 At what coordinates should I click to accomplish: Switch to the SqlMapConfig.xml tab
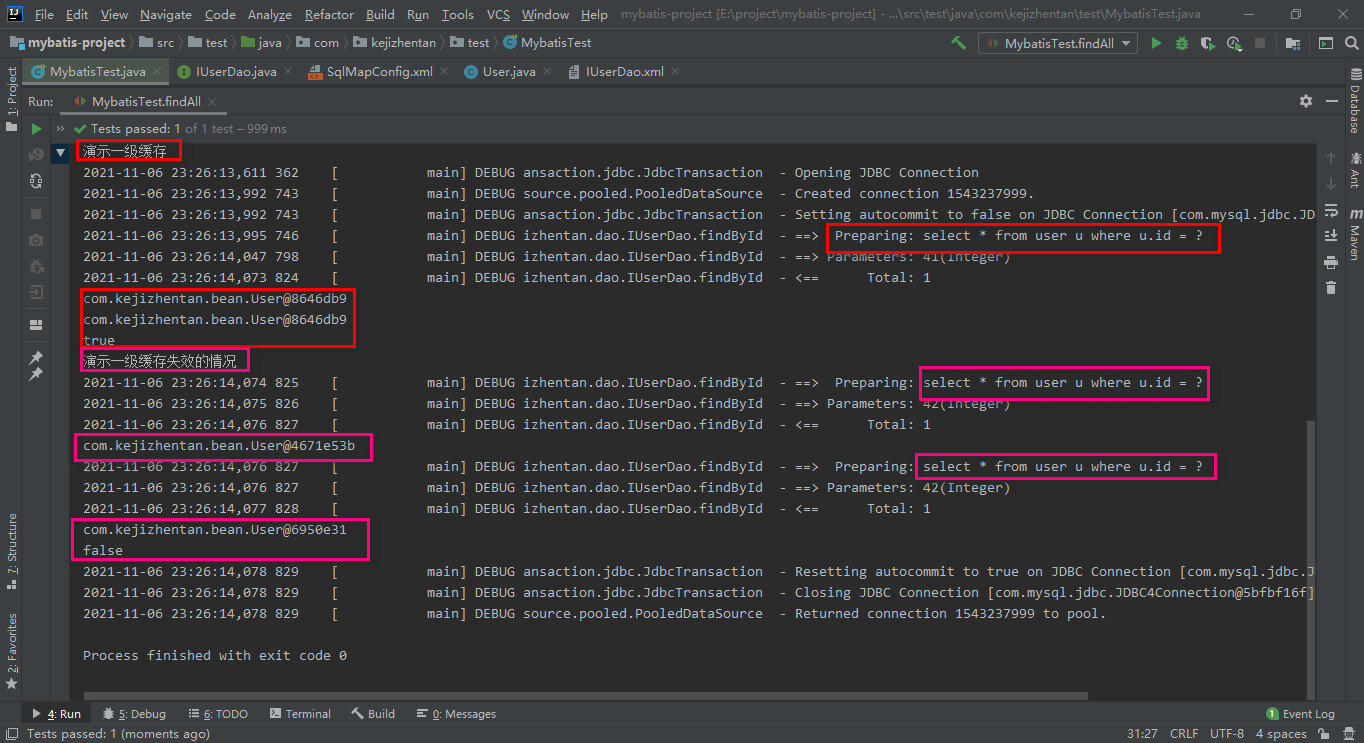[x=379, y=72]
